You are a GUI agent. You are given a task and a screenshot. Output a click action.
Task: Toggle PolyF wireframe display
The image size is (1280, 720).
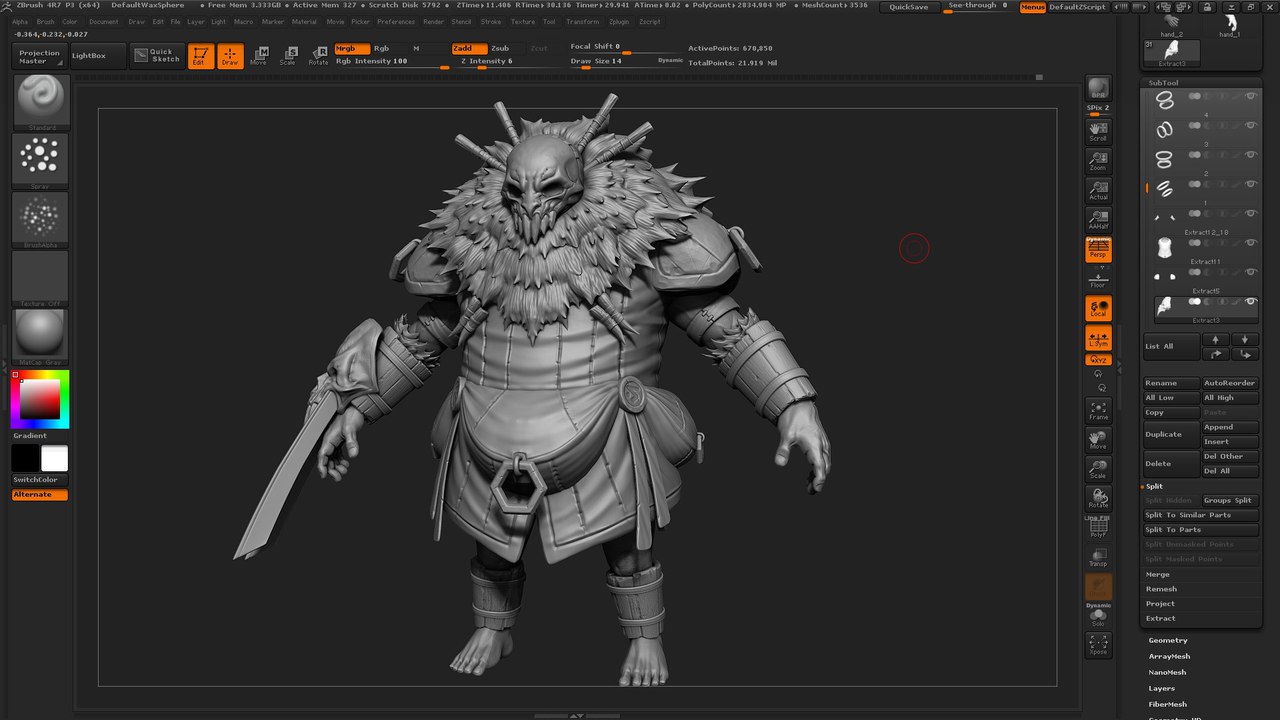(x=1098, y=527)
